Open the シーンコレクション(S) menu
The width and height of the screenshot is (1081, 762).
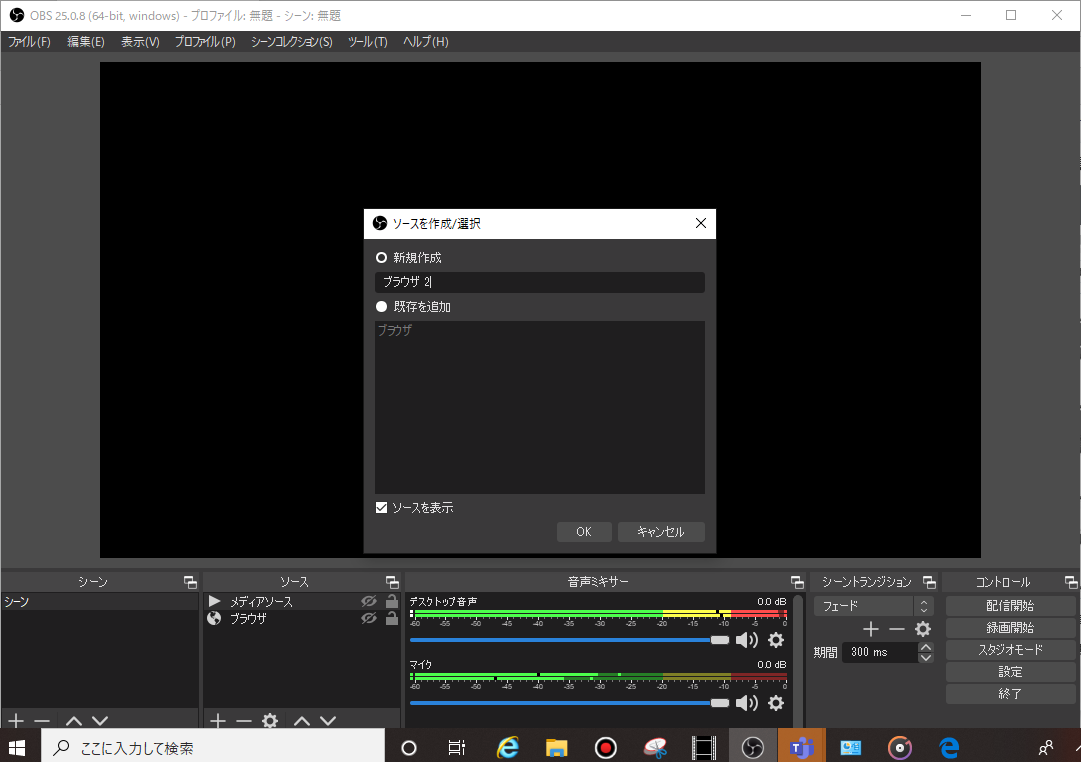tap(292, 41)
